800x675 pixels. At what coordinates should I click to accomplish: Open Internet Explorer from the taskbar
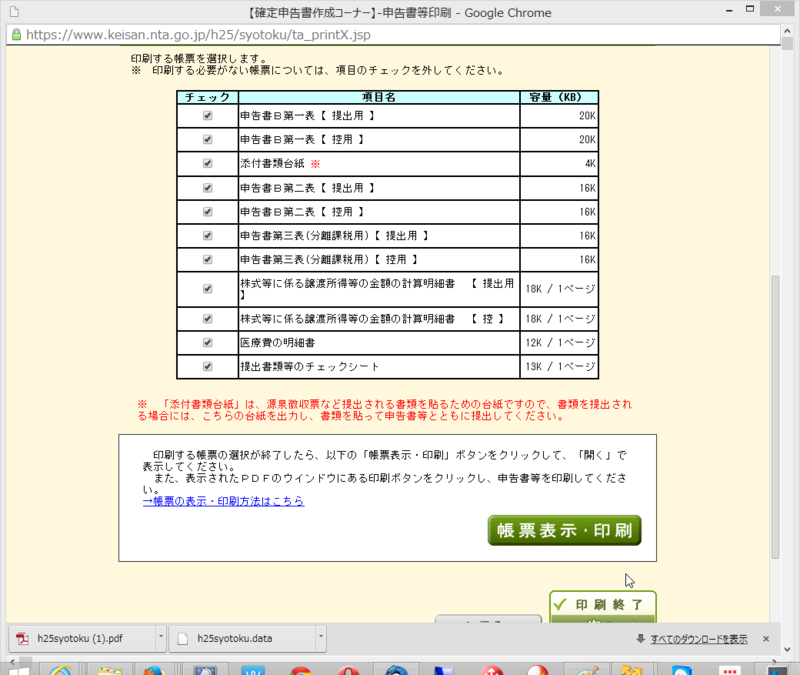tap(61, 670)
